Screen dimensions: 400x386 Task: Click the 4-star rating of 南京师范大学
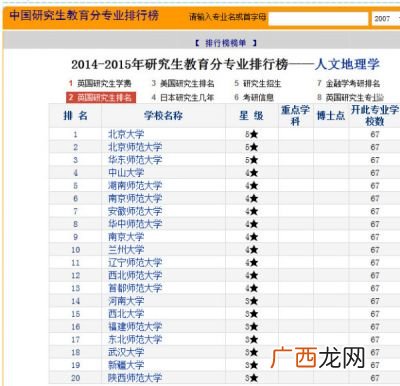pos(252,198)
